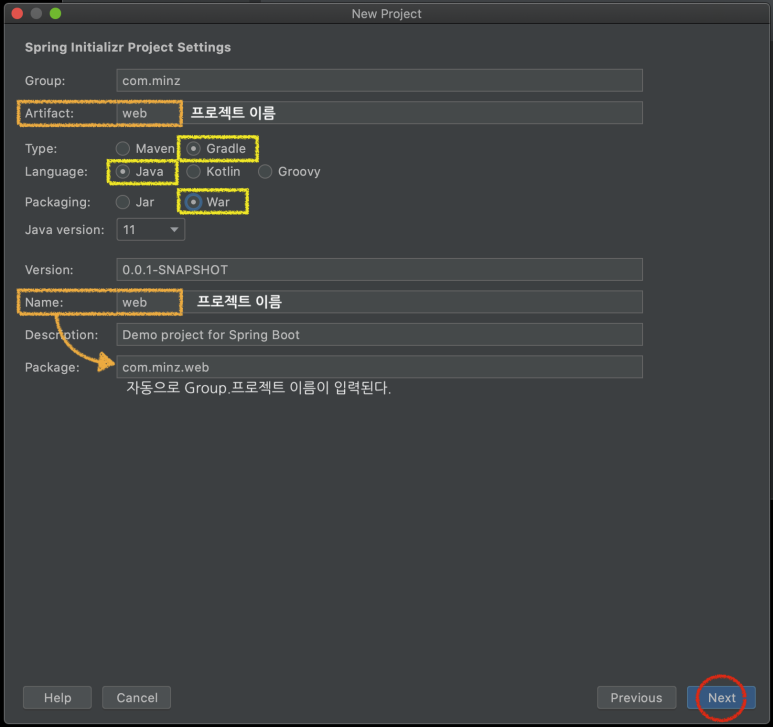Go back with the Previous button
The width and height of the screenshot is (773, 727).
coord(636,697)
